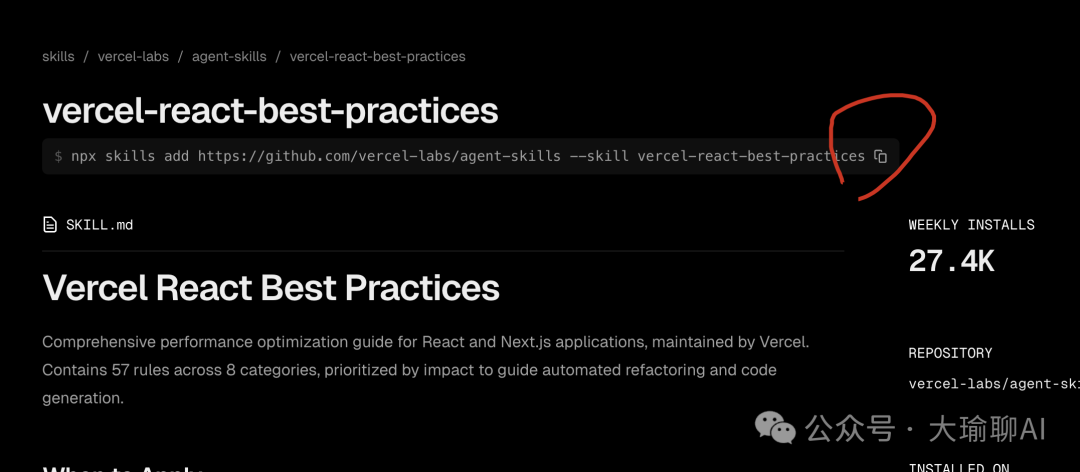Click the '公众号 · 大瑜聊AI' watermark text
The height and width of the screenshot is (472, 1080).
(925, 430)
